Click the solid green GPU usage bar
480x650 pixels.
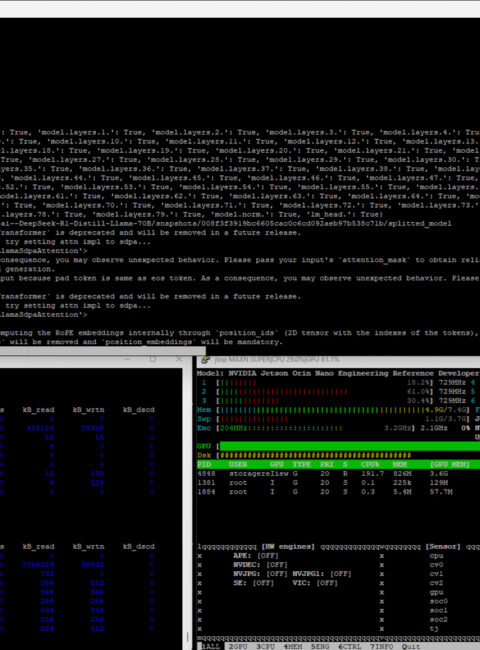(x=349, y=446)
